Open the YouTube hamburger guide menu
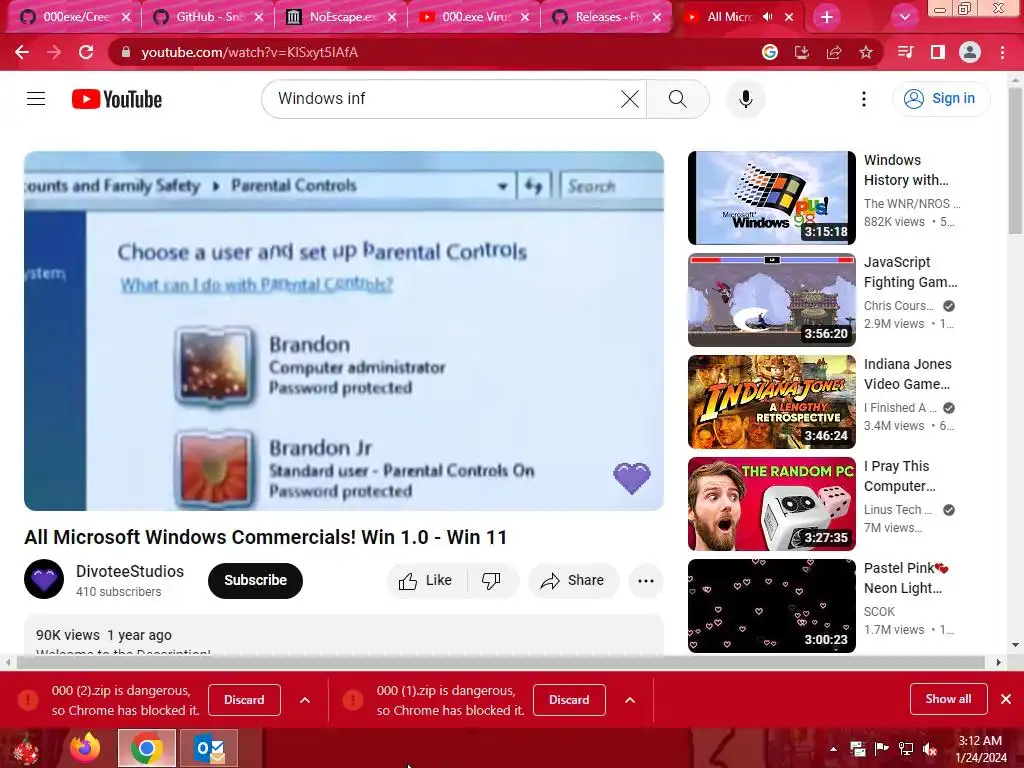Image resolution: width=1024 pixels, height=768 pixels. coord(36,99)
